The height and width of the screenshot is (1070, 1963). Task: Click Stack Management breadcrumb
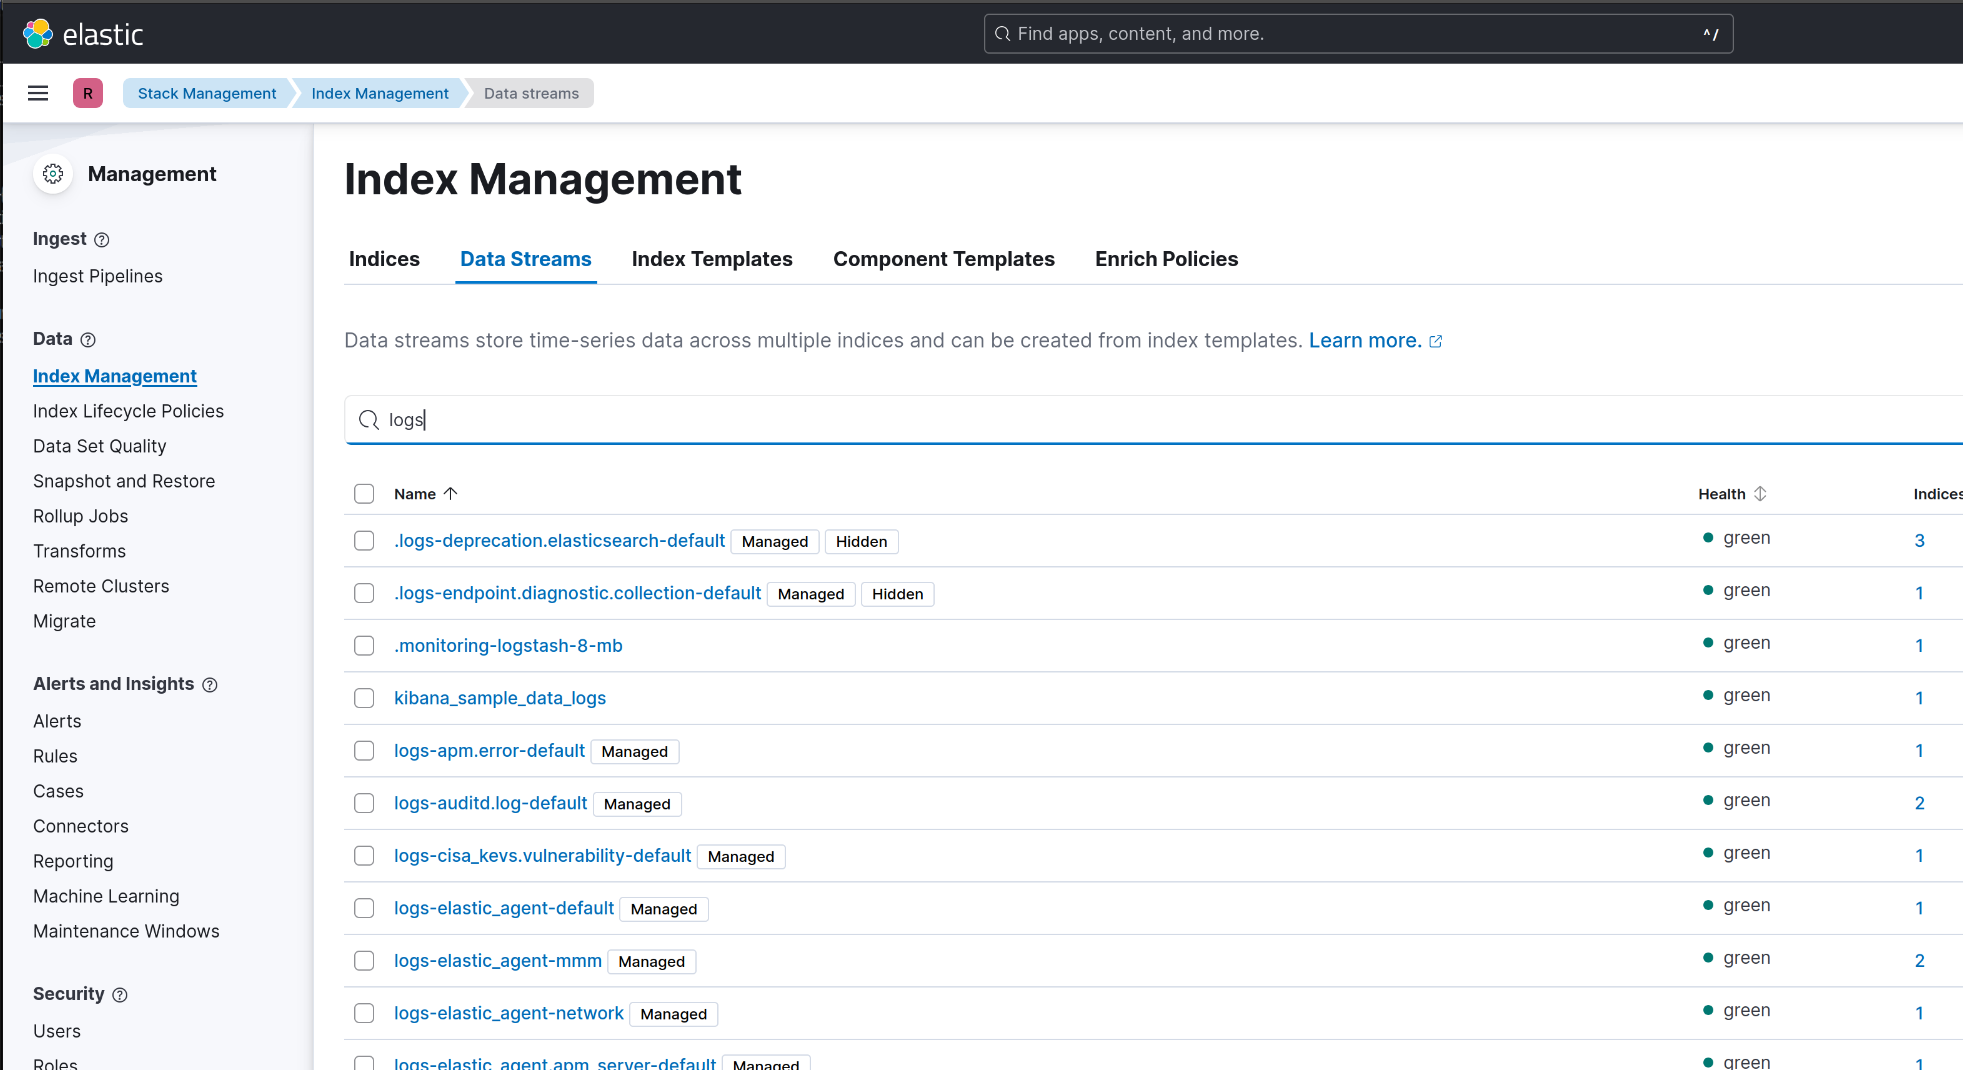(207, 93)
